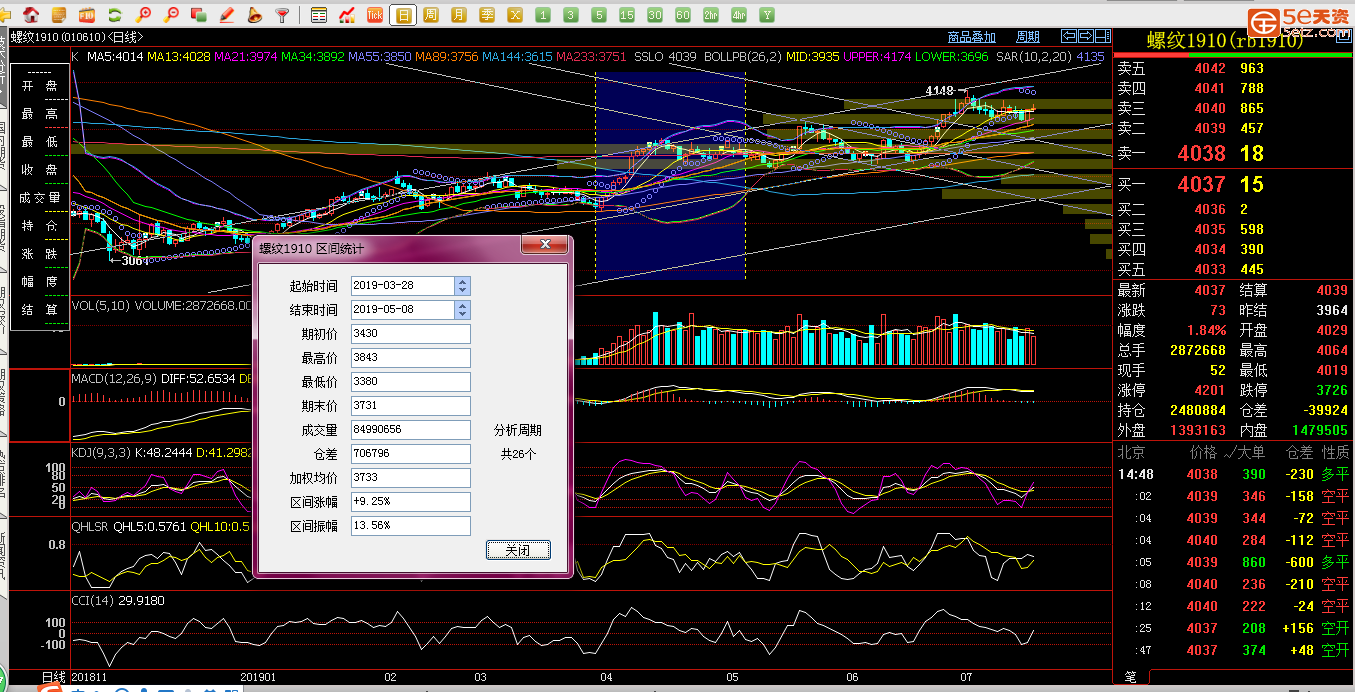Viewport: 1355px width, 692px height.
Task: Zoom in with the plus magnifier
Action: pos(143,15)
